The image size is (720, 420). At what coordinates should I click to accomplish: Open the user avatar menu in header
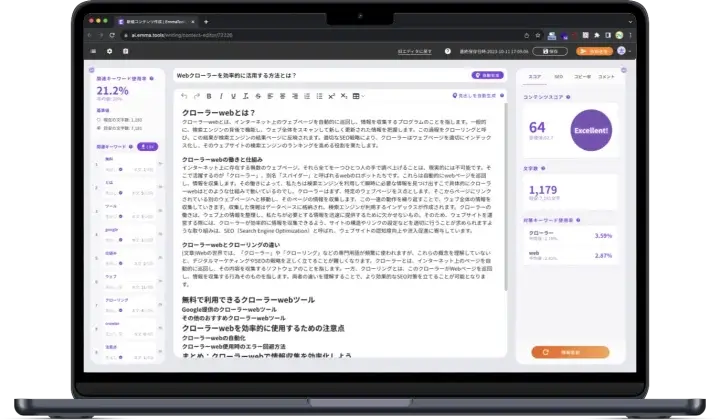click(x=620, y=50)
